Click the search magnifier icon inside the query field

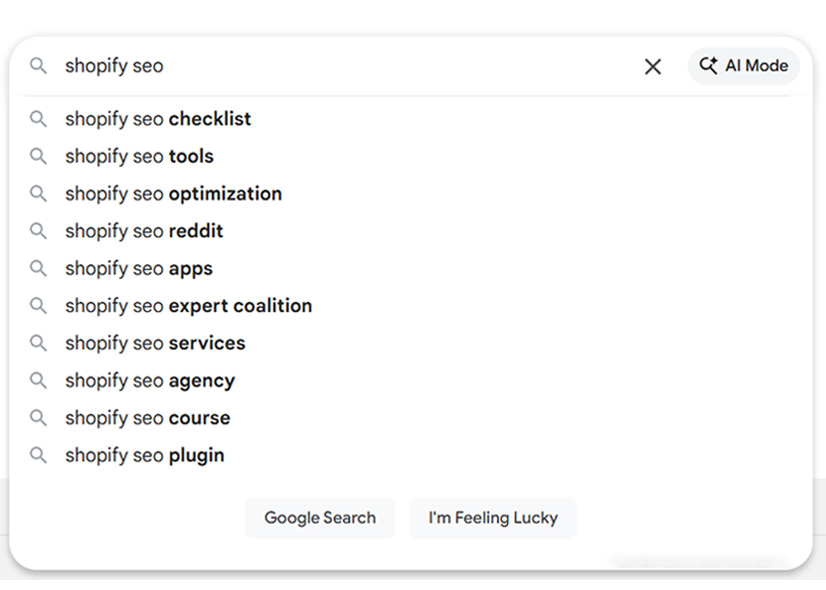click(38, 66)
